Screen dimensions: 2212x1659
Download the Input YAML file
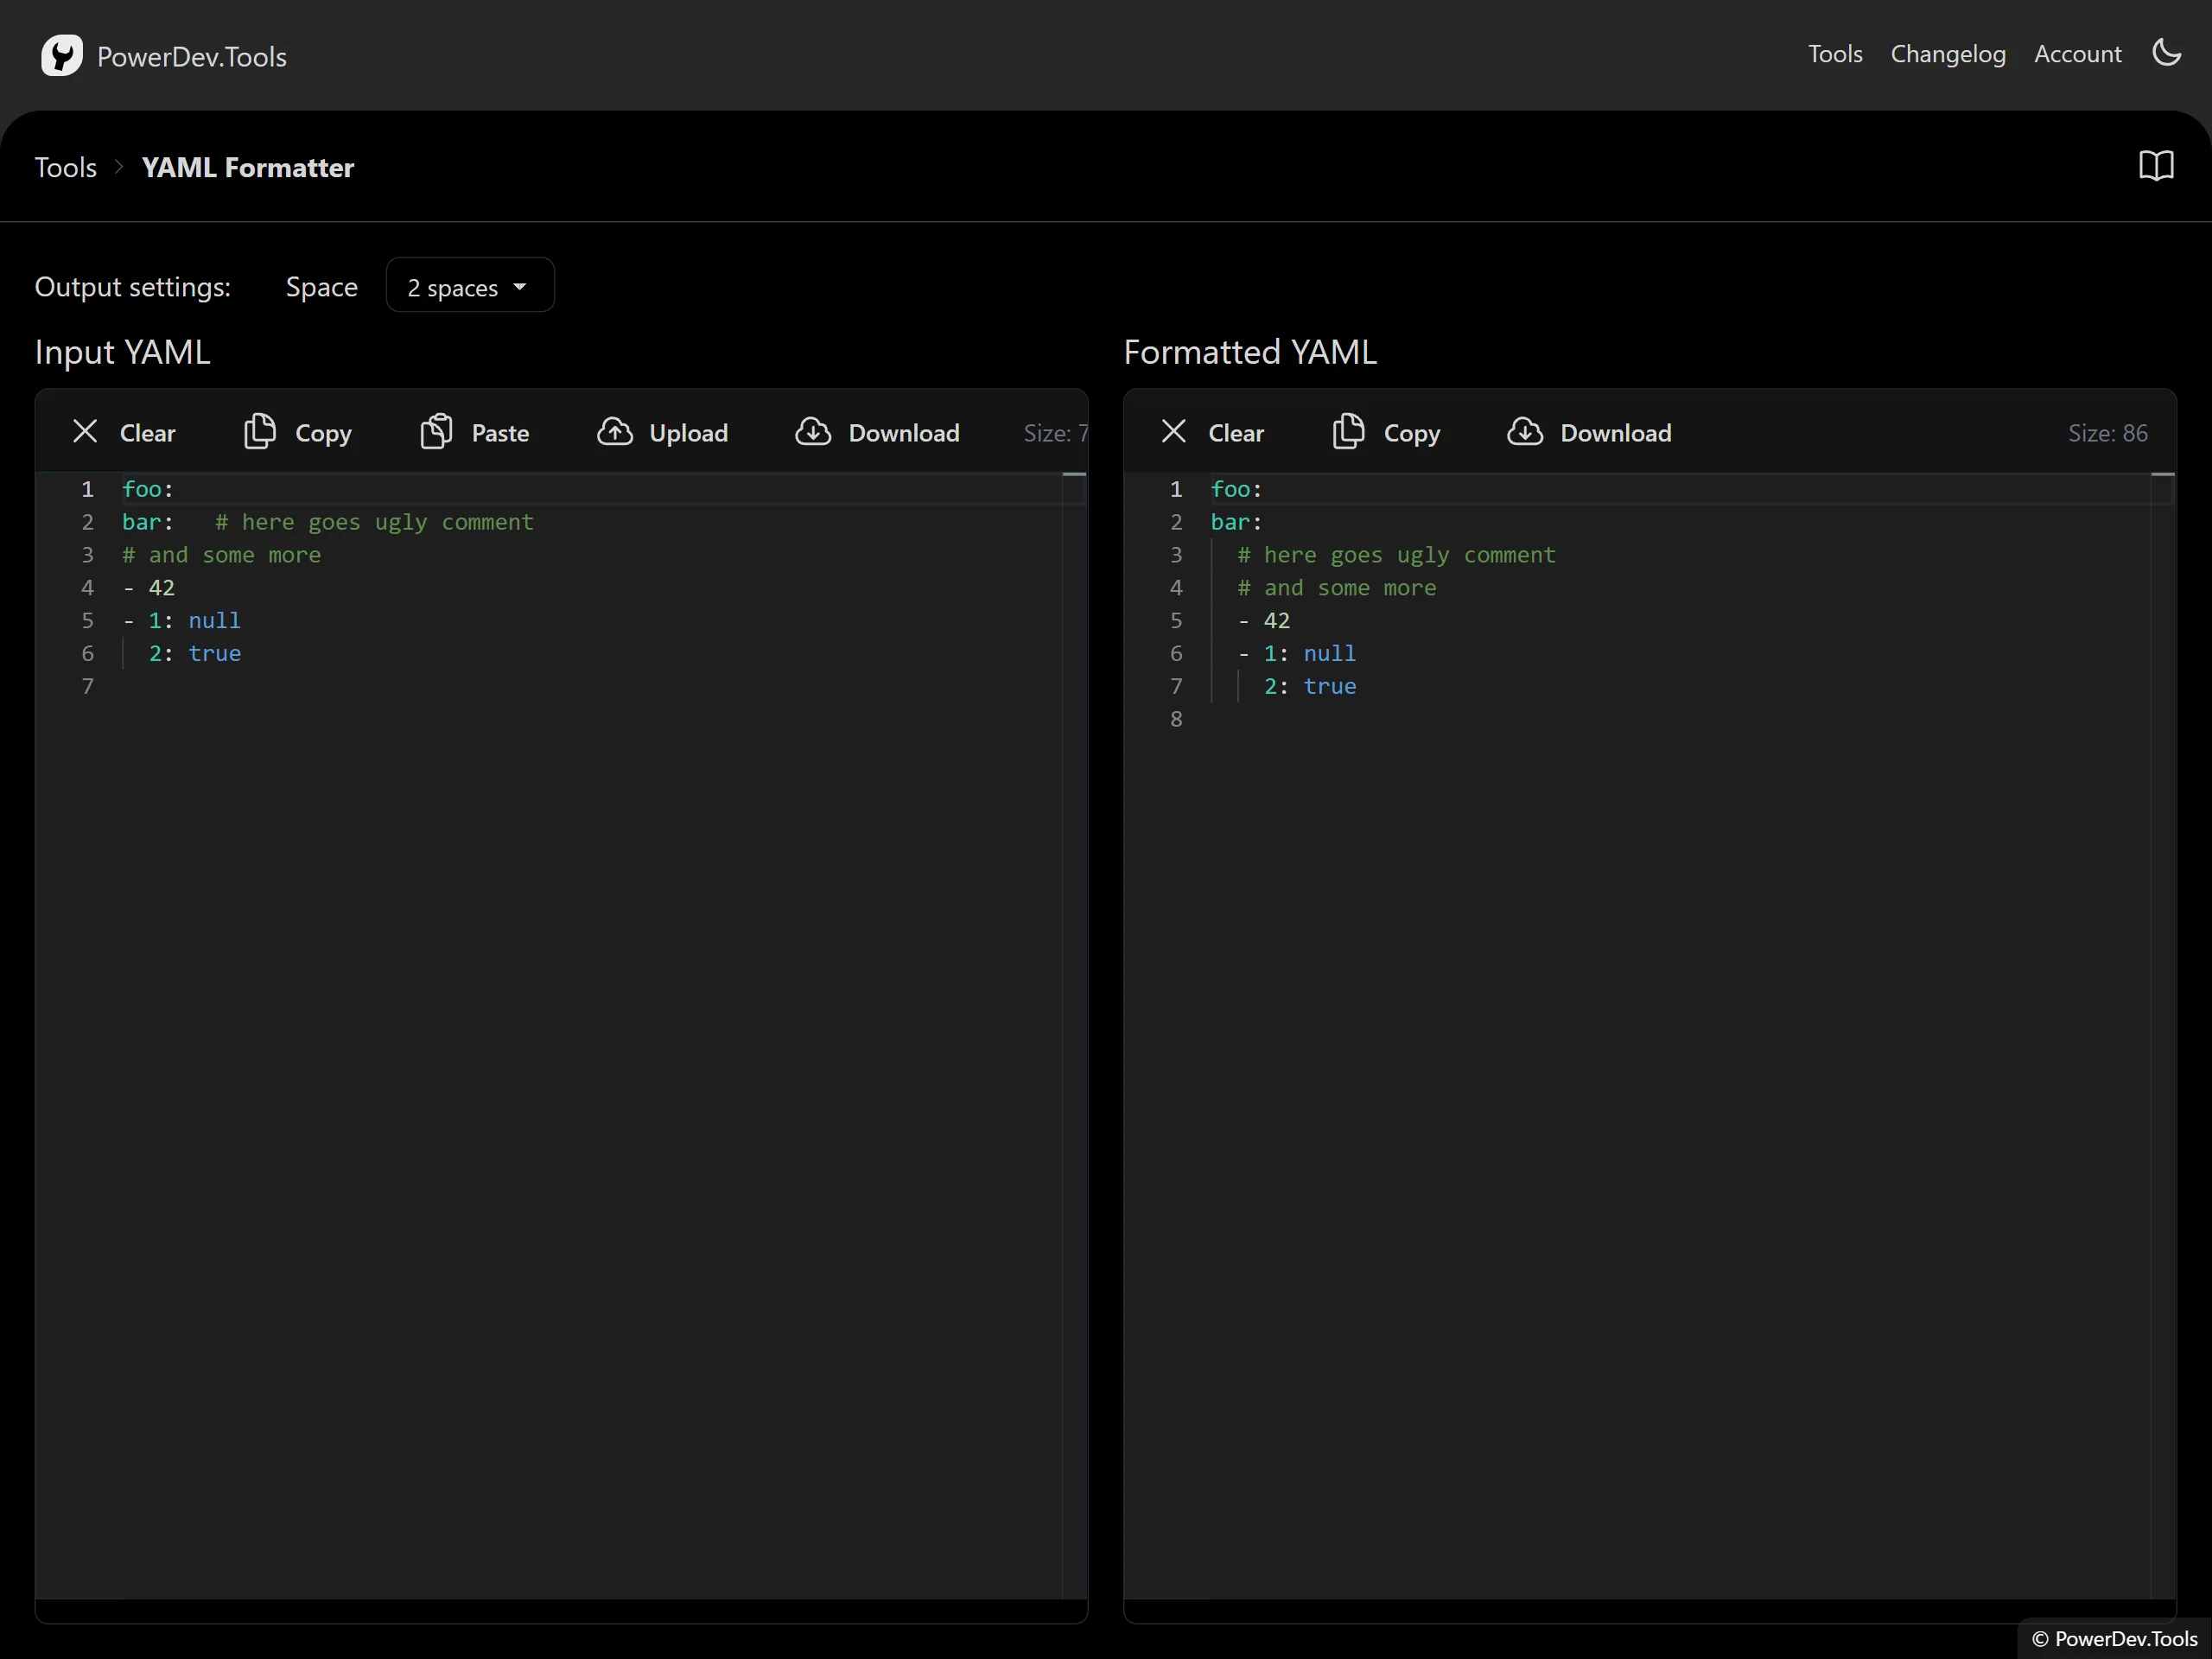click(x=878, y=433)
